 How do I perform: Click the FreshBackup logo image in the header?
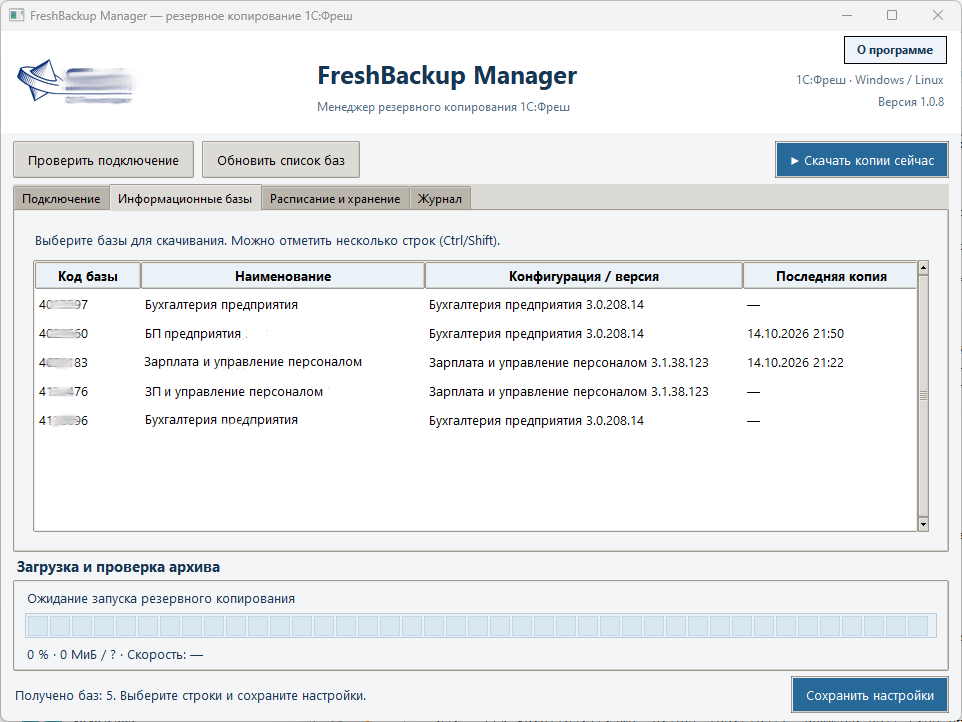tap(76, 82)
